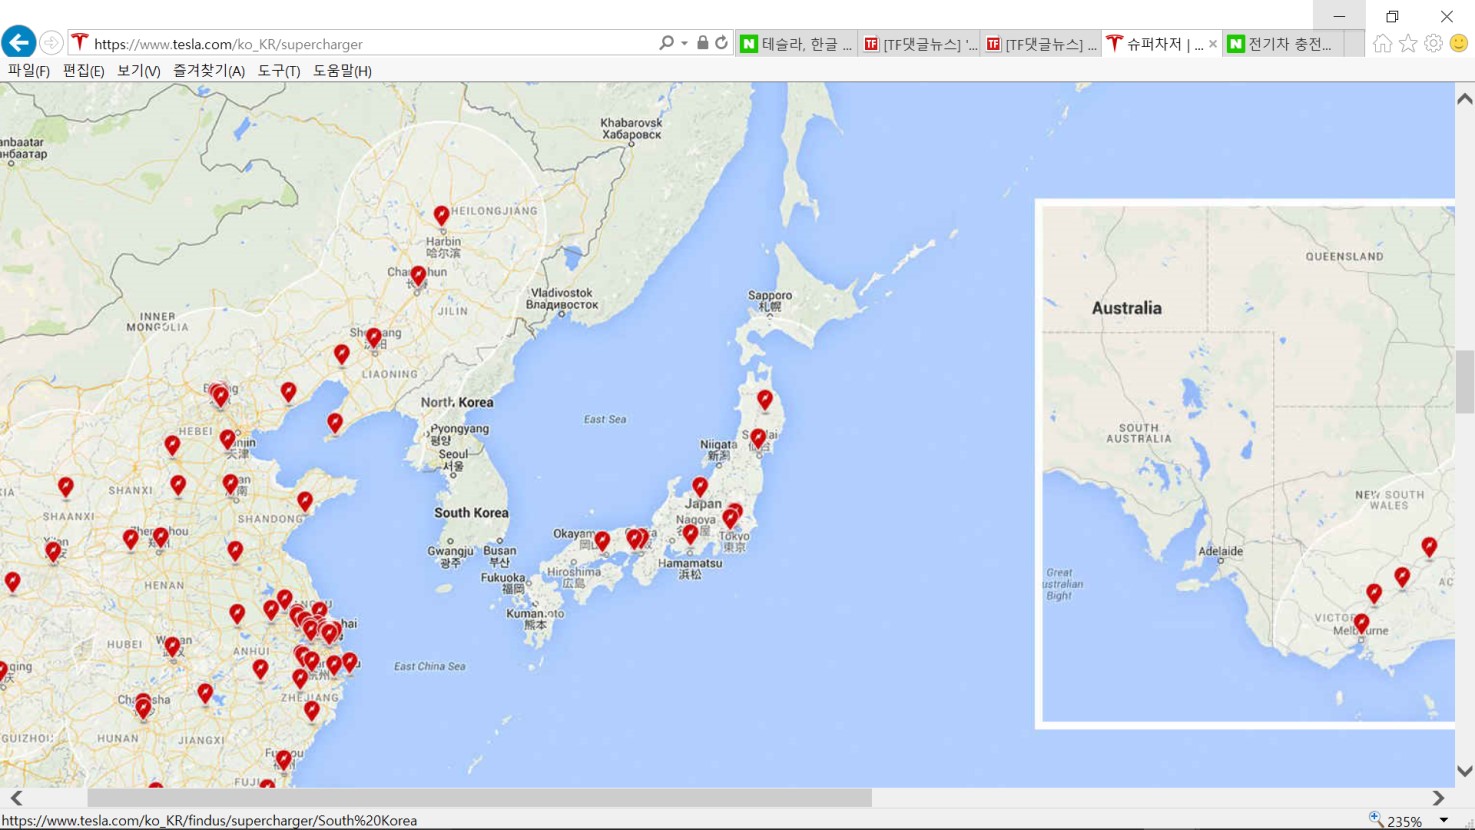Viewport: 1475px width, 830px height.
Task: Open the 즐겨찾기(A) menu
Action: 208,71
